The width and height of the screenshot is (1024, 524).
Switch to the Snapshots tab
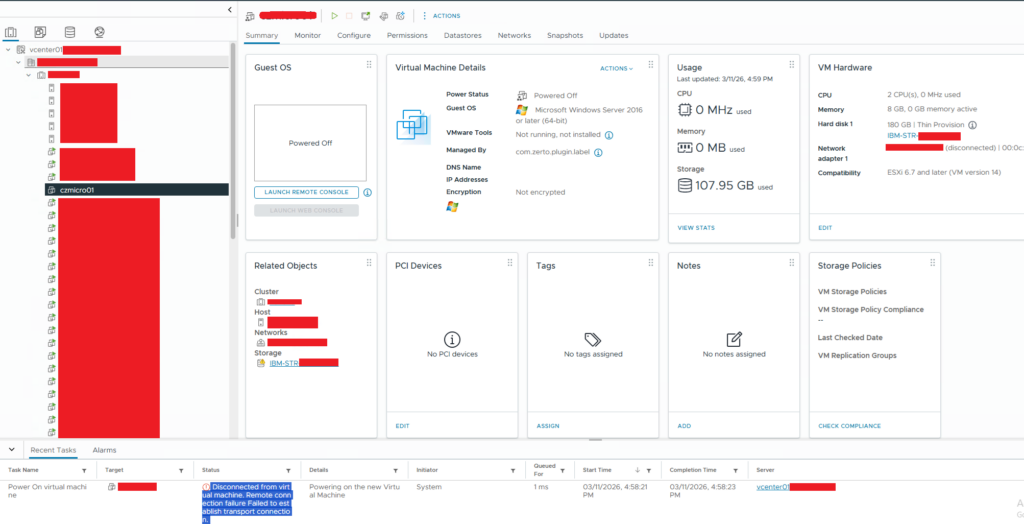[564, 35]
